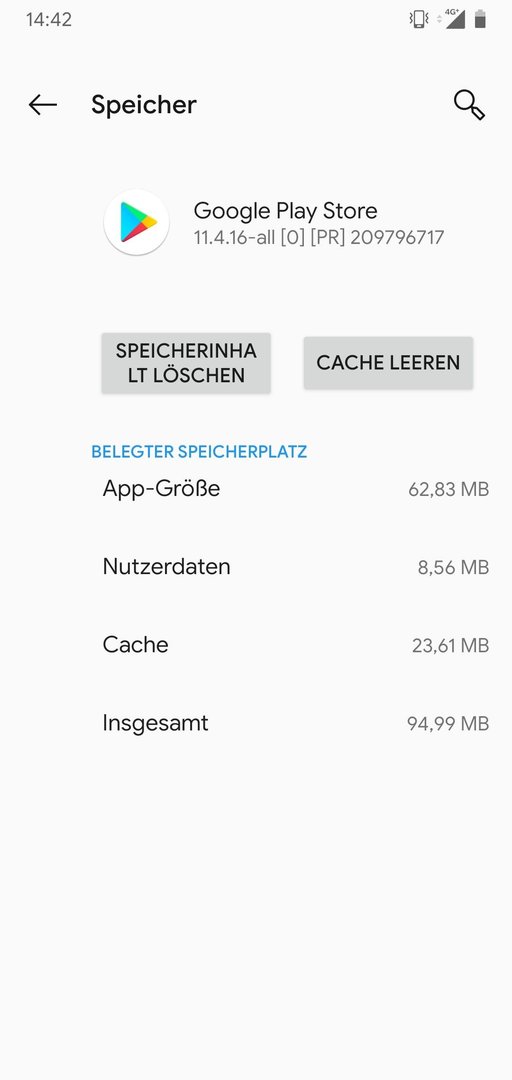The image size is (512, 1080).
Task: Tap the back arrow icon
Action: 43,105
